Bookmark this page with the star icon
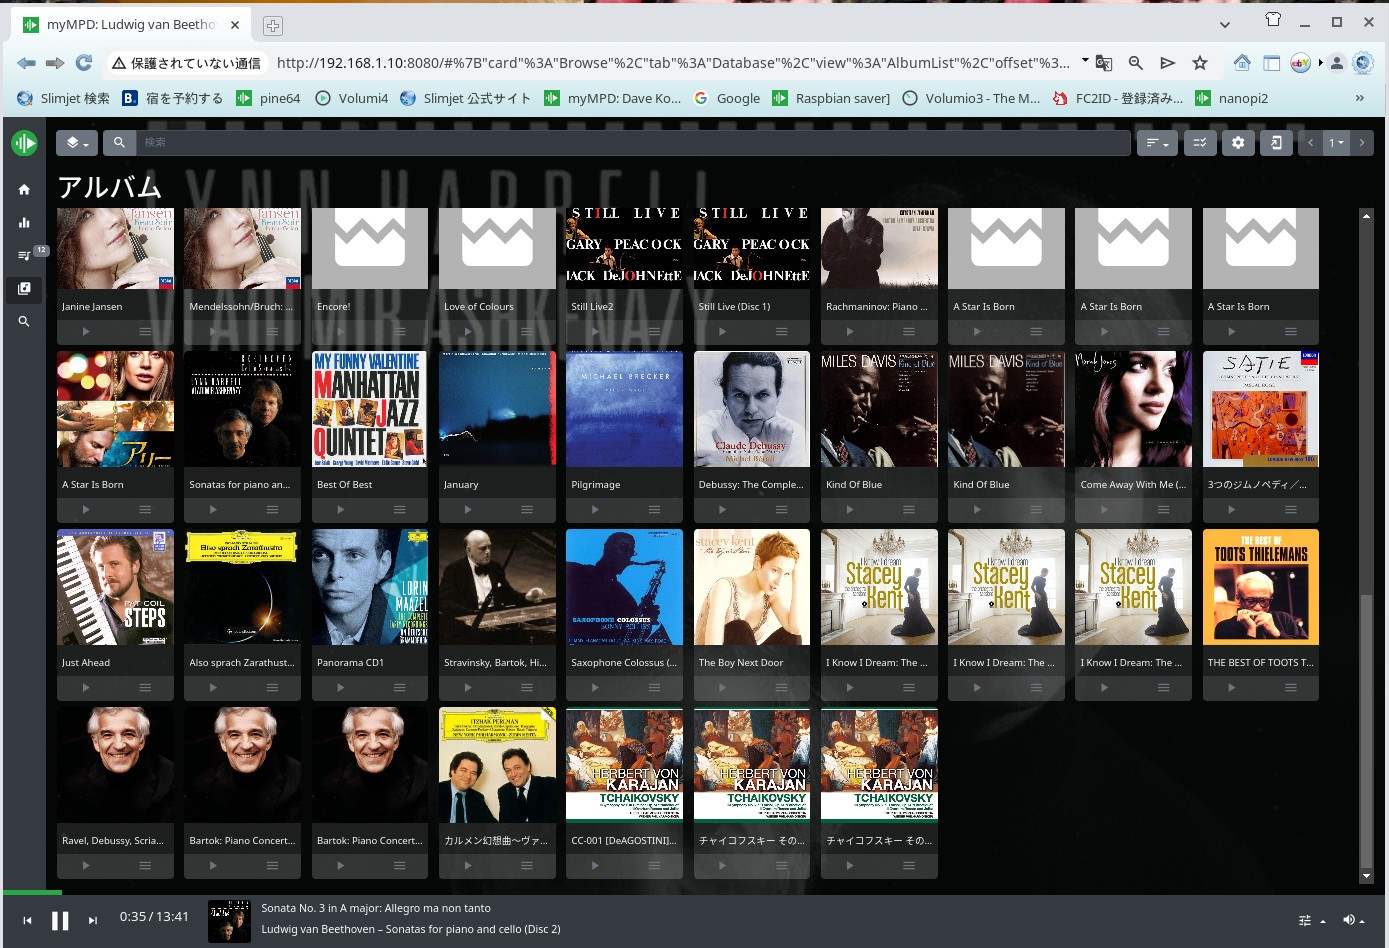1389x948 pixels. [1200, 63]
